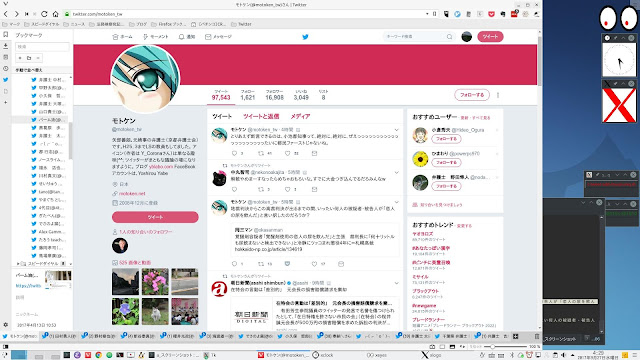Click the magnifier icon in Twitter search
Viewport: 640px width, 360px height.
(449, 37)
